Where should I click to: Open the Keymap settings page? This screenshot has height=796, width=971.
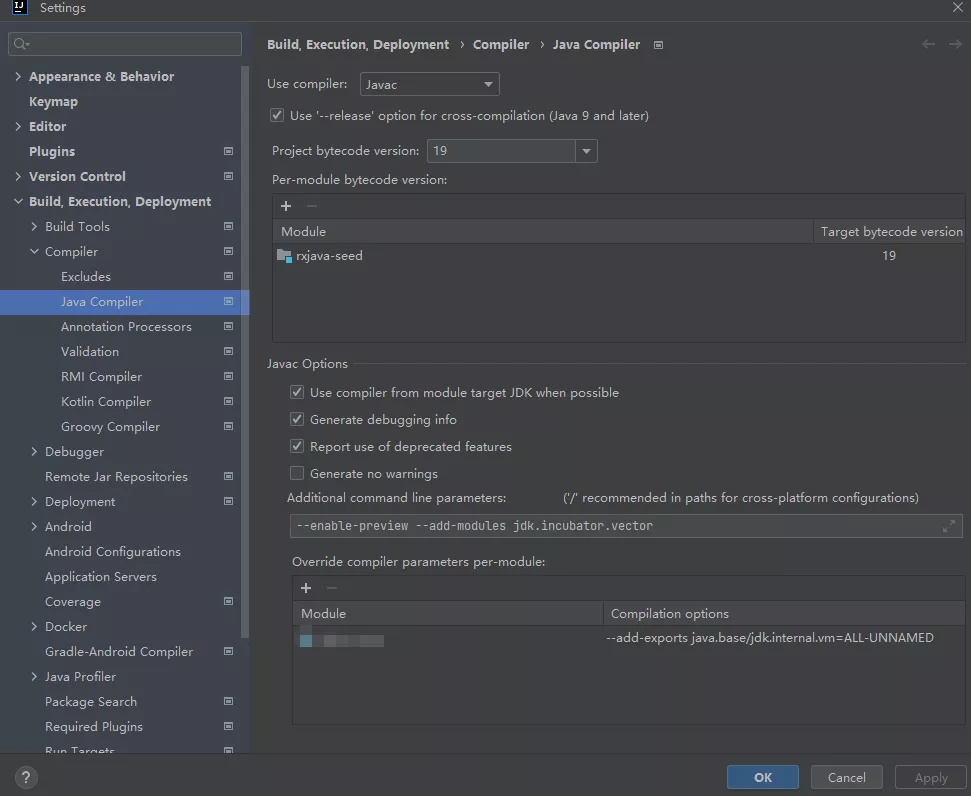[53, 102]
